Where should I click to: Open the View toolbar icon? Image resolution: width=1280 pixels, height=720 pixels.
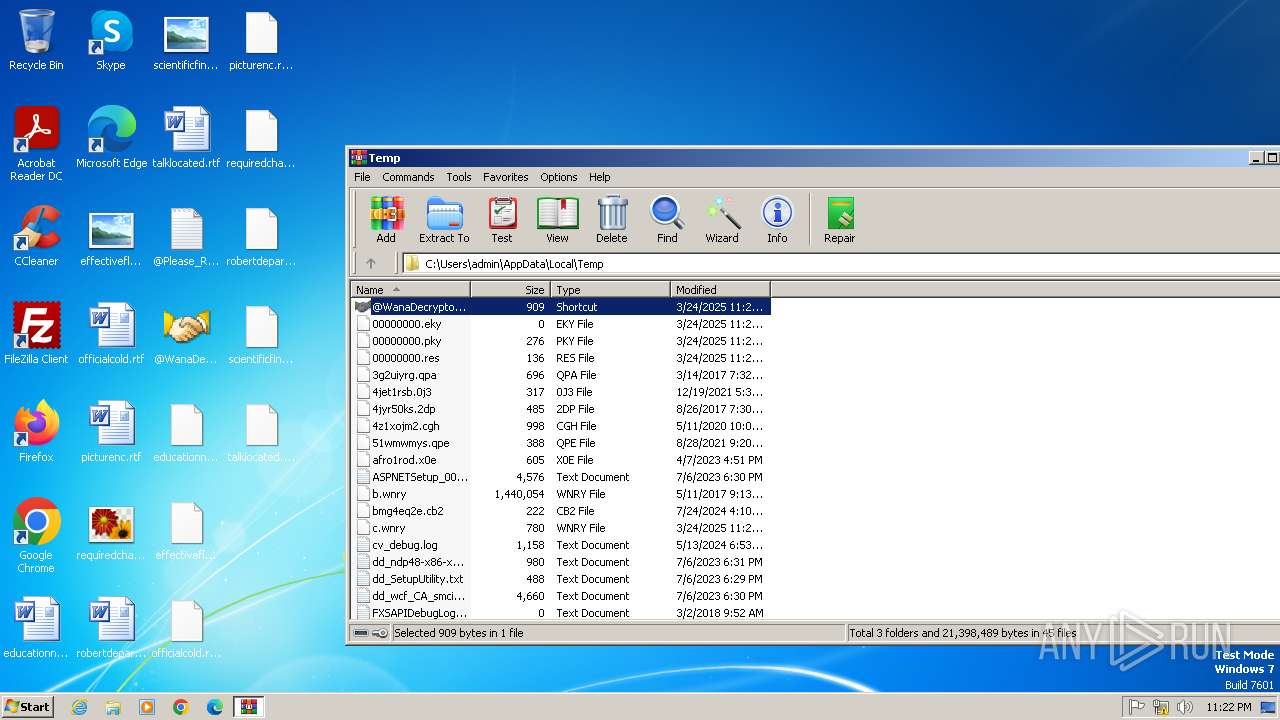pyautogui.click(x=557, y=220)
